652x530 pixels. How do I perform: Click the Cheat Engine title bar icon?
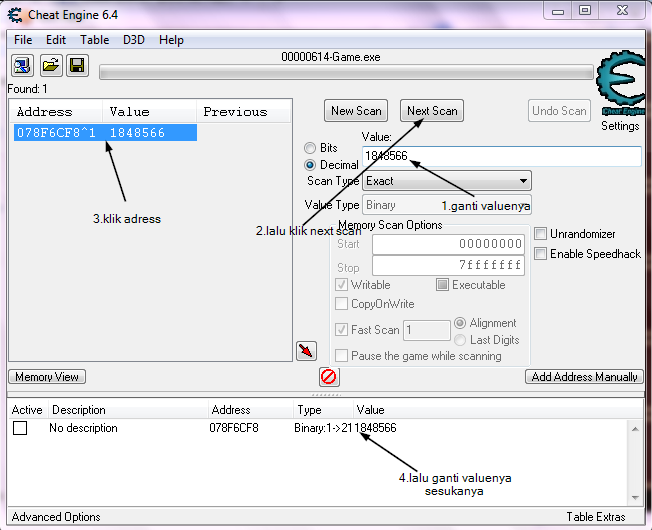15,15
